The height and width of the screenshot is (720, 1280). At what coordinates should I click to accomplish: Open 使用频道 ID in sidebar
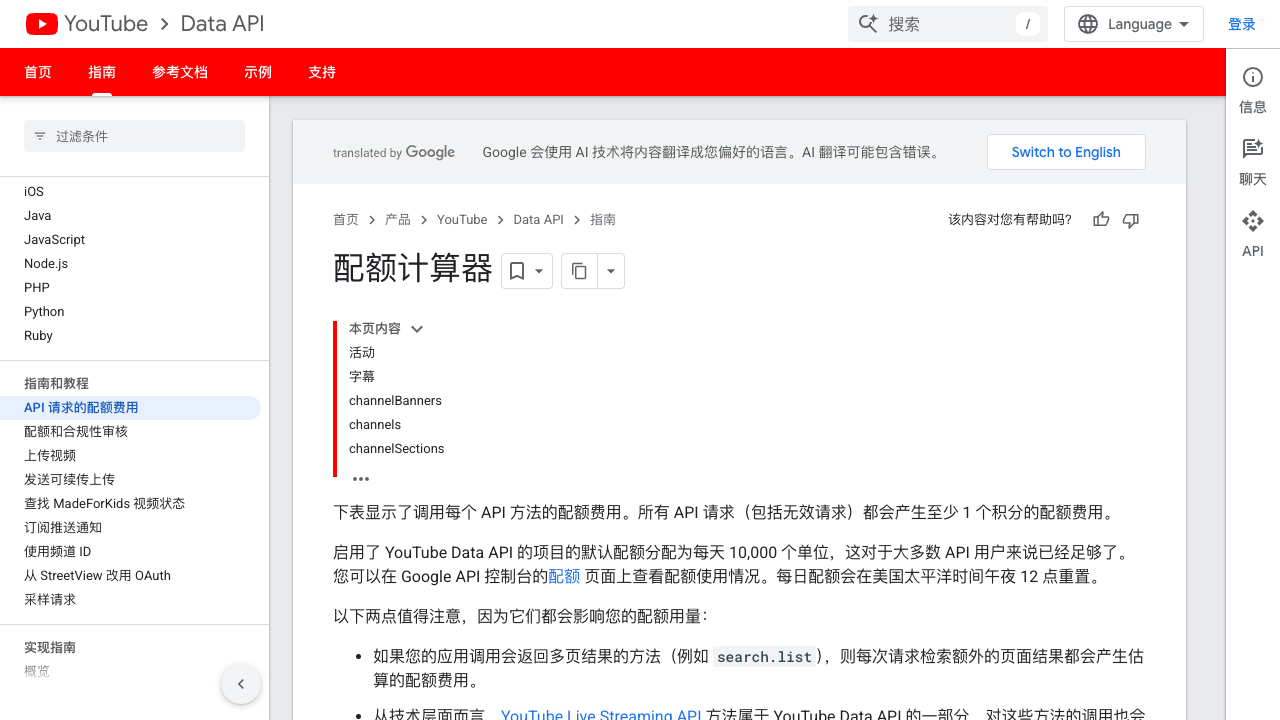pyautogui.click(x=58, y=552)
